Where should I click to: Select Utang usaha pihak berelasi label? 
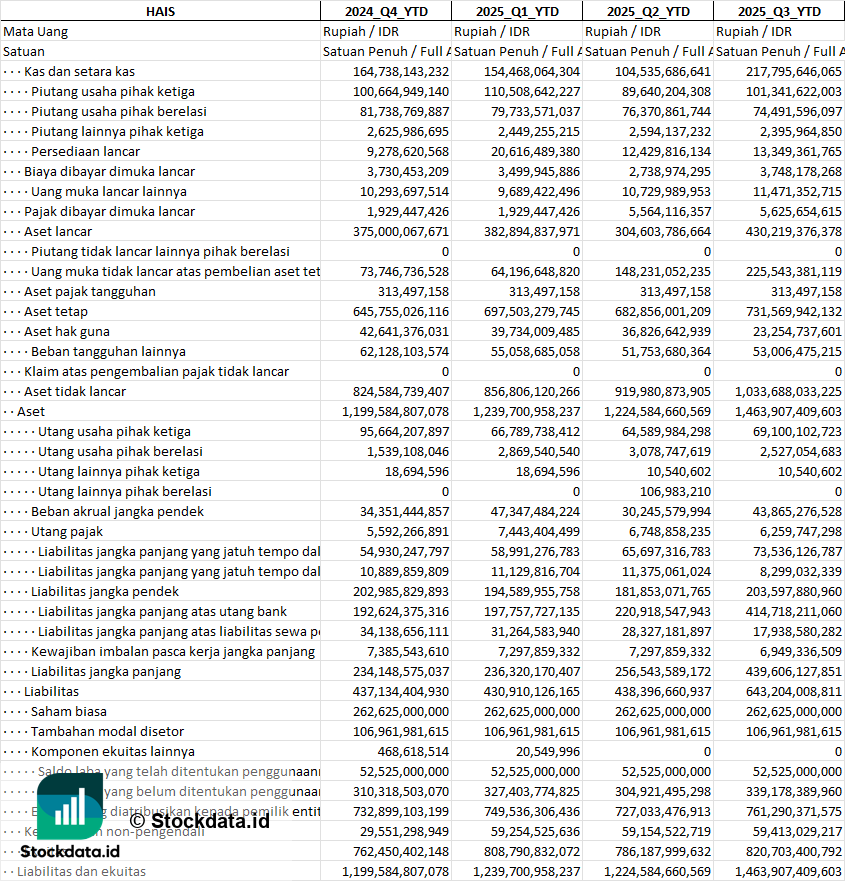(x=120, y=452)
